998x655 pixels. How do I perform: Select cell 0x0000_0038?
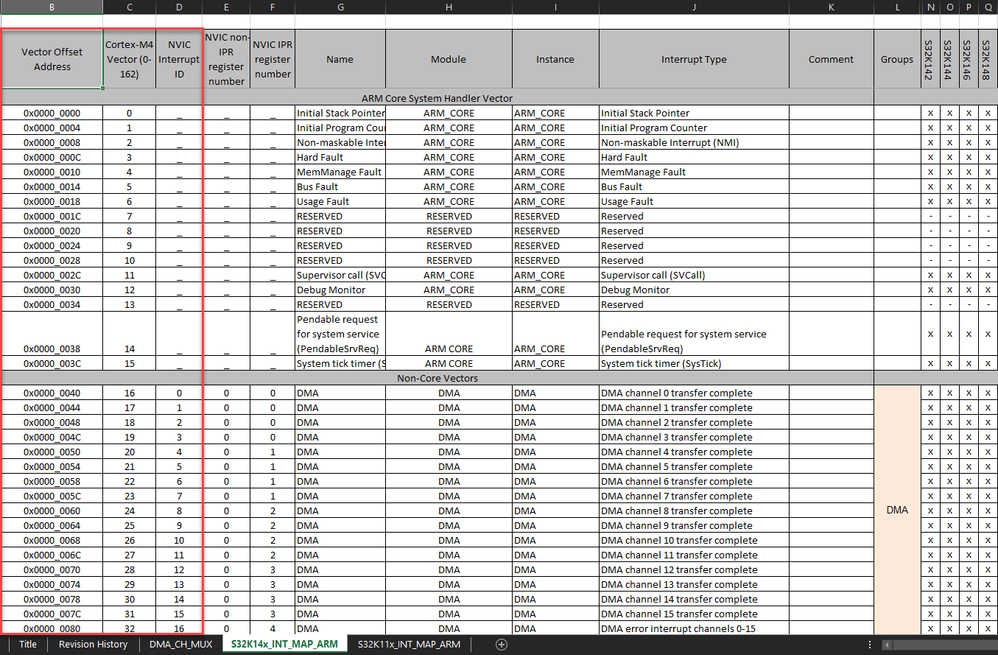[x=52, y=334]
